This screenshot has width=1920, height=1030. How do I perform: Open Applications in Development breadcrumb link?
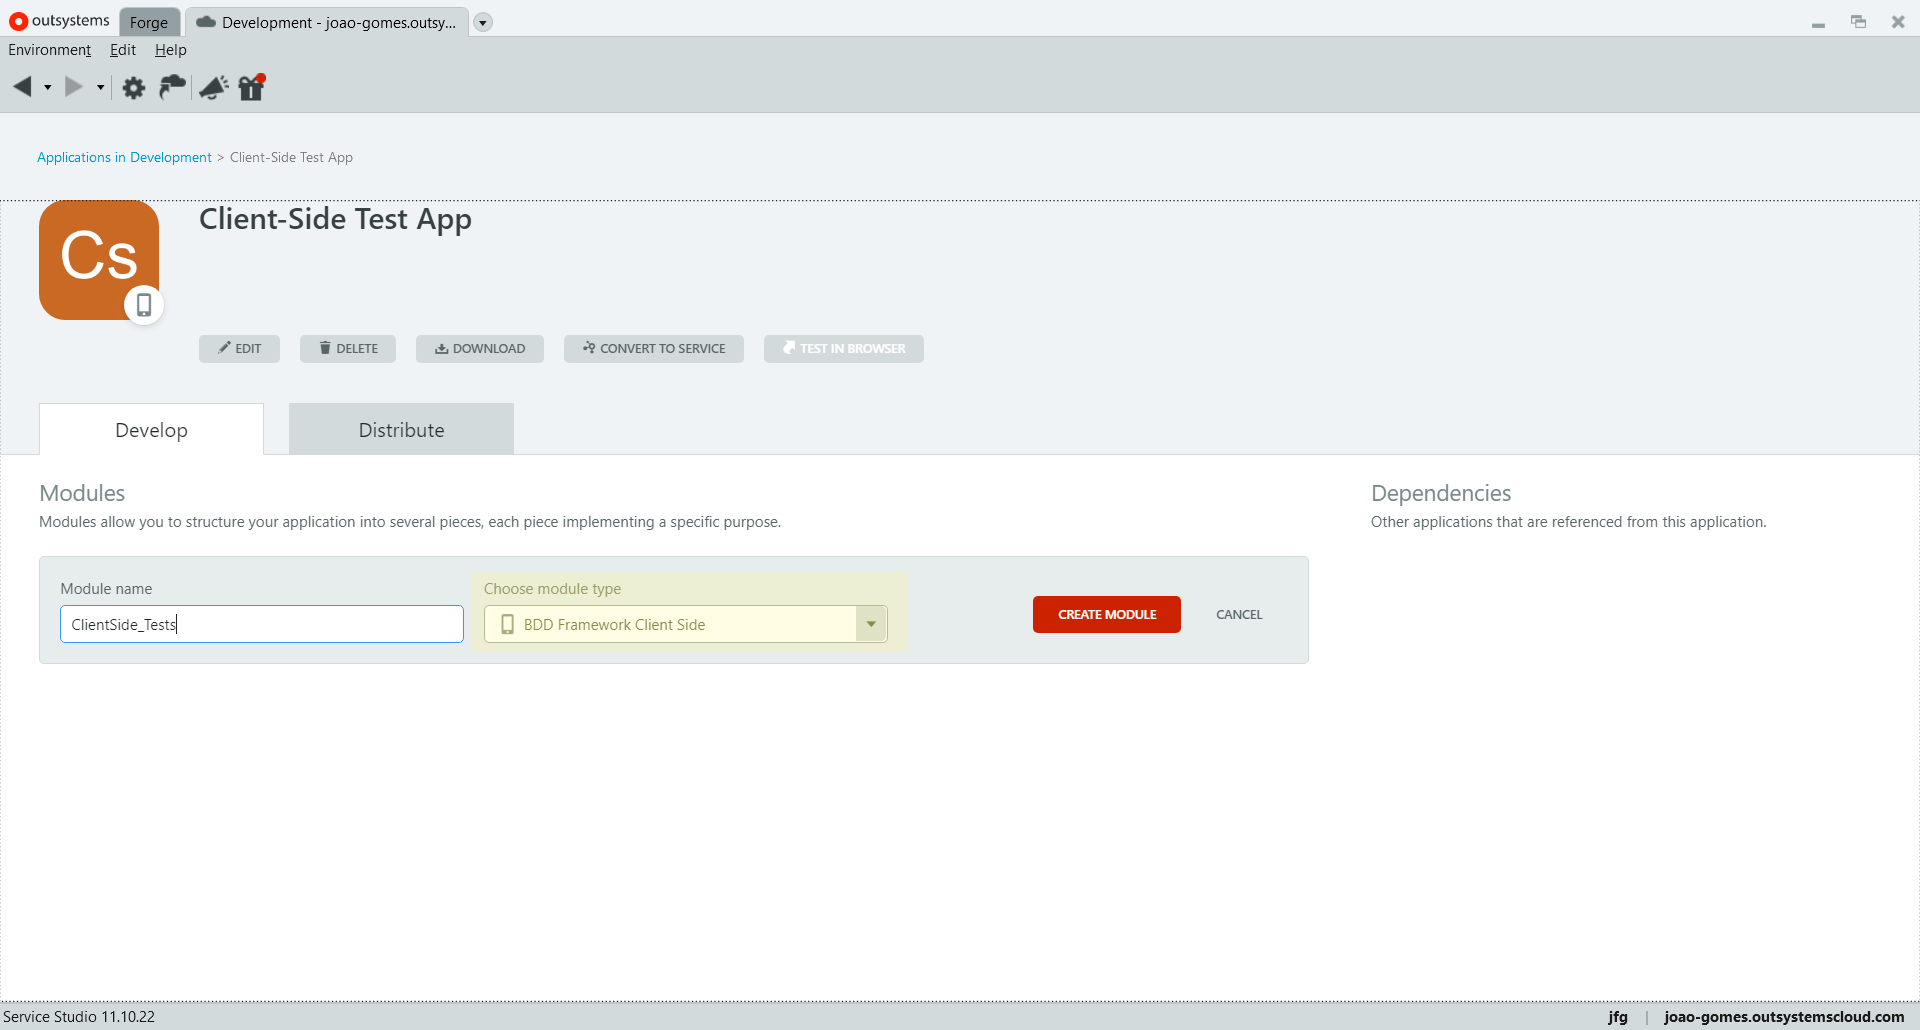(x=123, y=157)
